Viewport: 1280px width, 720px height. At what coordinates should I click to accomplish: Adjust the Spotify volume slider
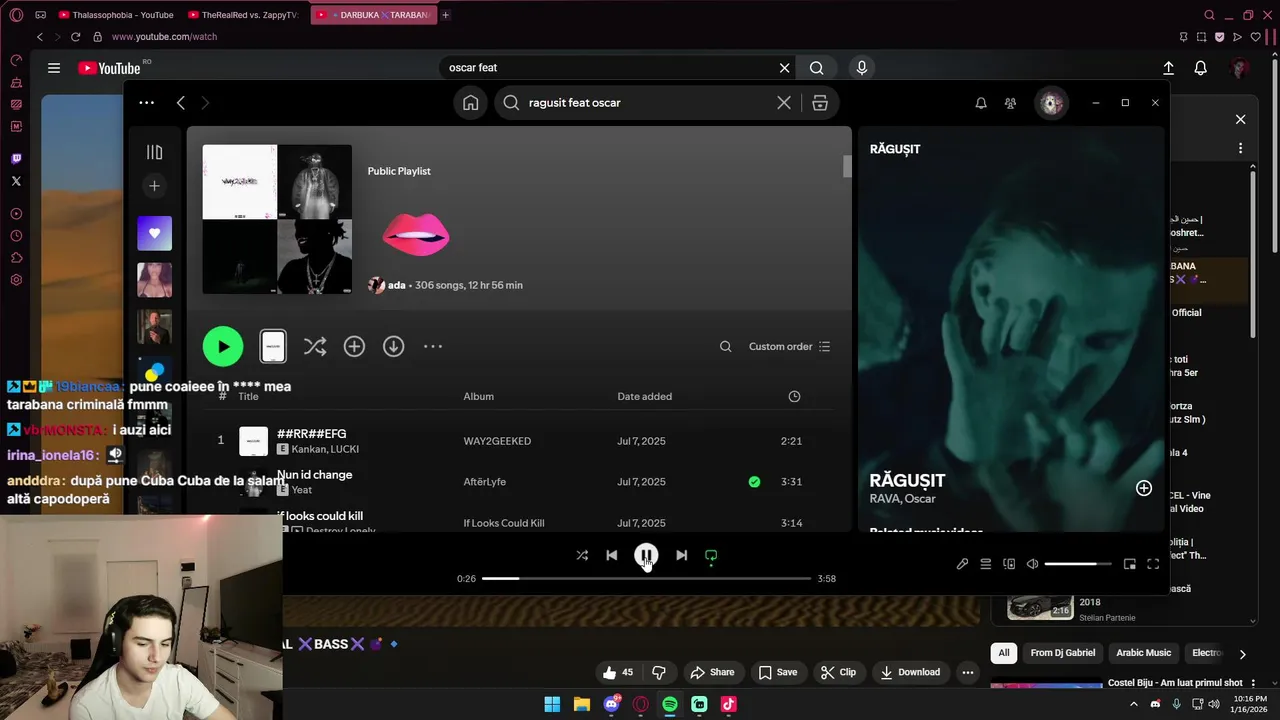coord(1078,564)
